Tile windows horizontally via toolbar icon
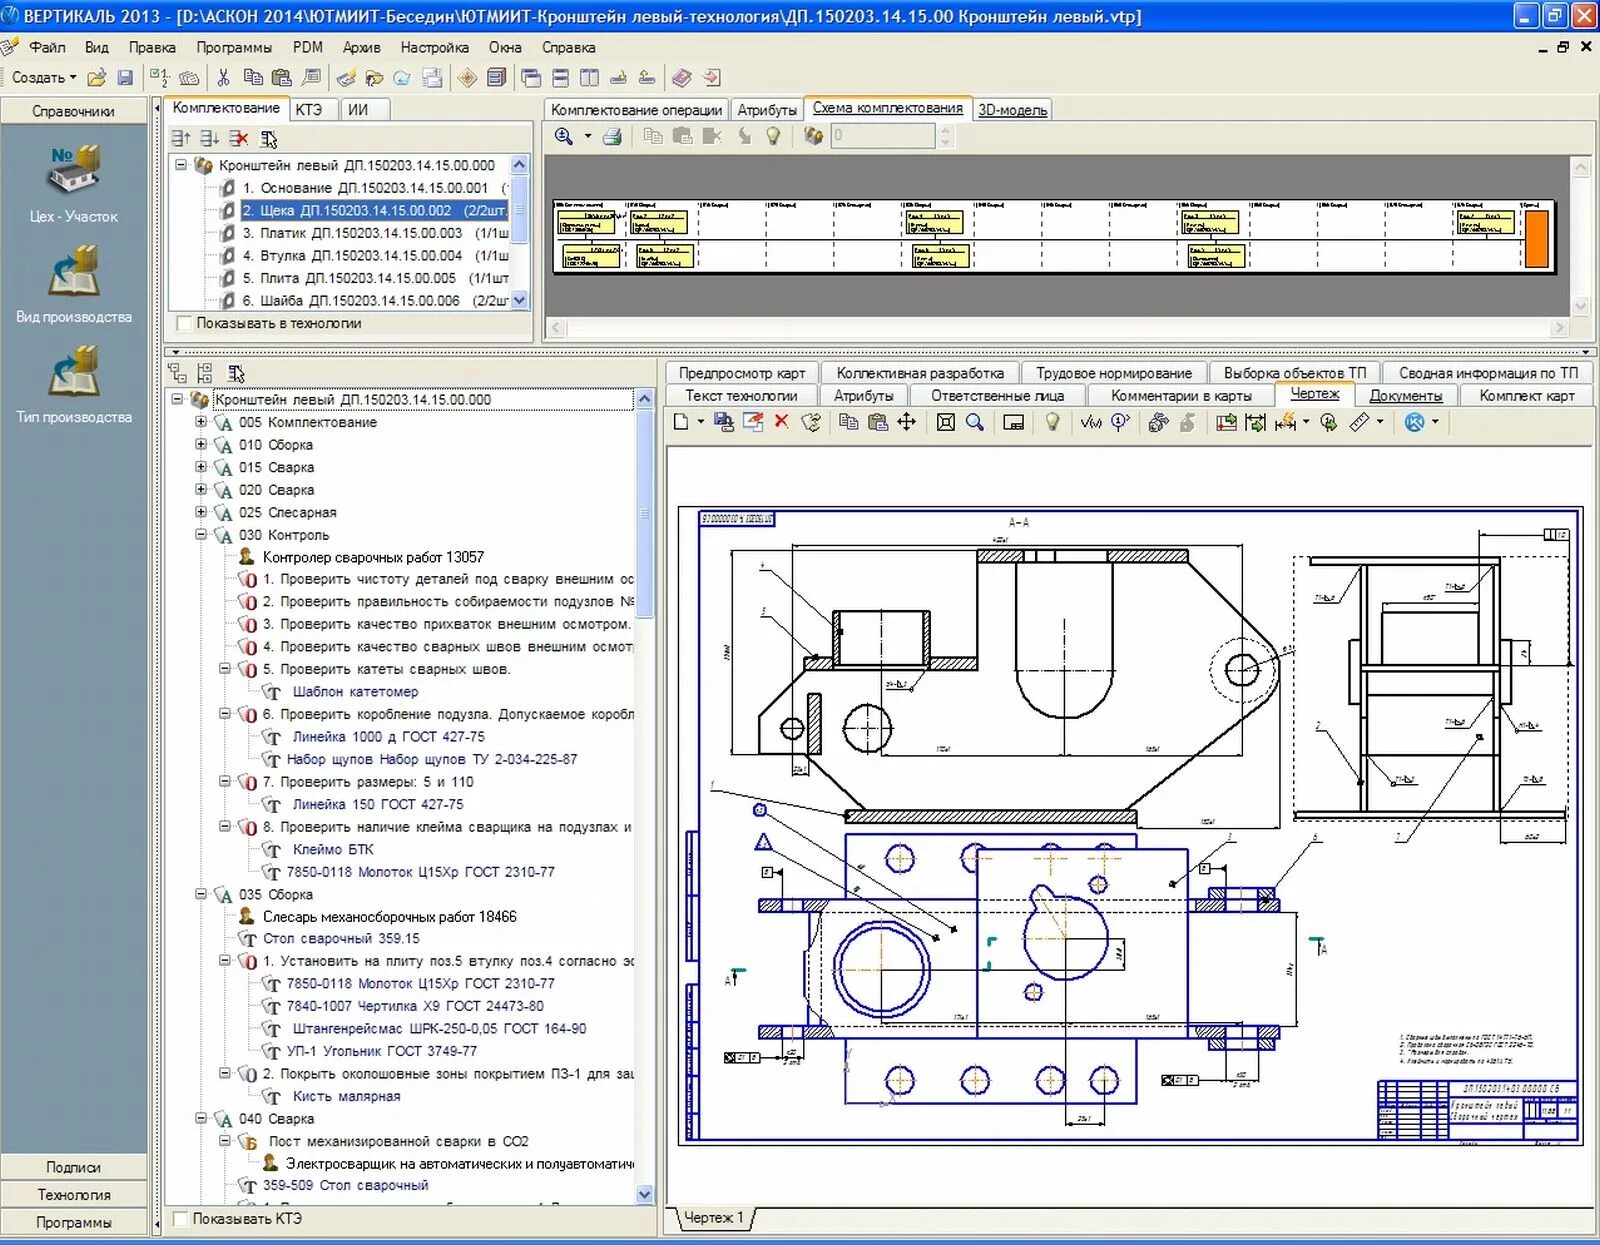1600x1245 pixels. tap(560, 78)
